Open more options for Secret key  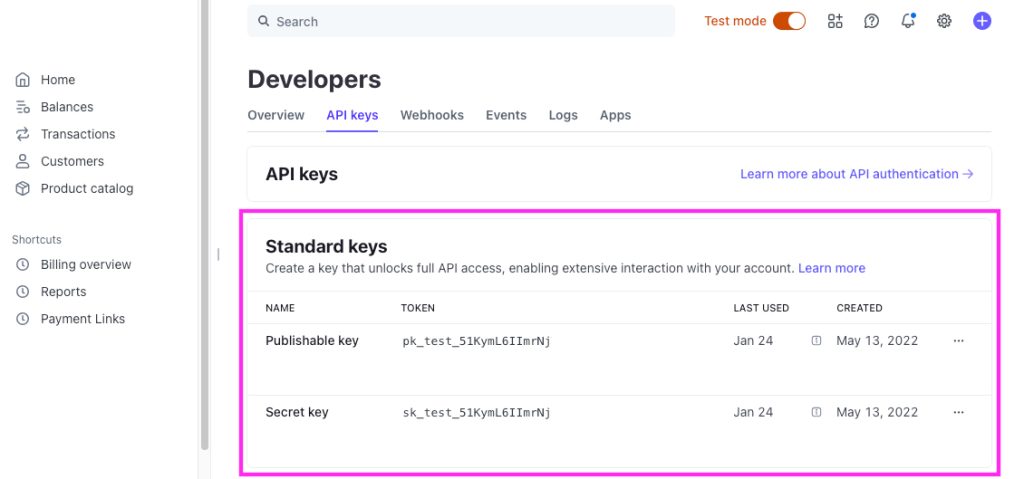pos(958,412)
